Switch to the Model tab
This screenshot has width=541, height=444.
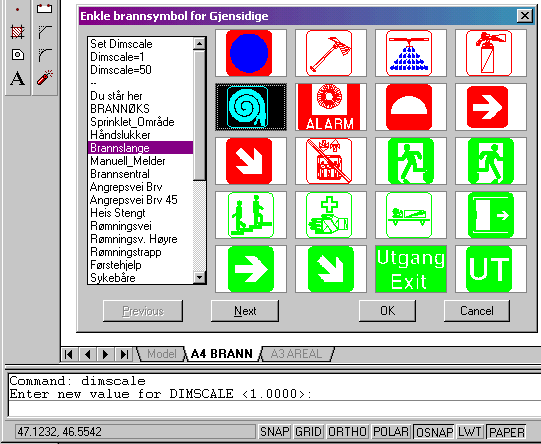point(161,354)
